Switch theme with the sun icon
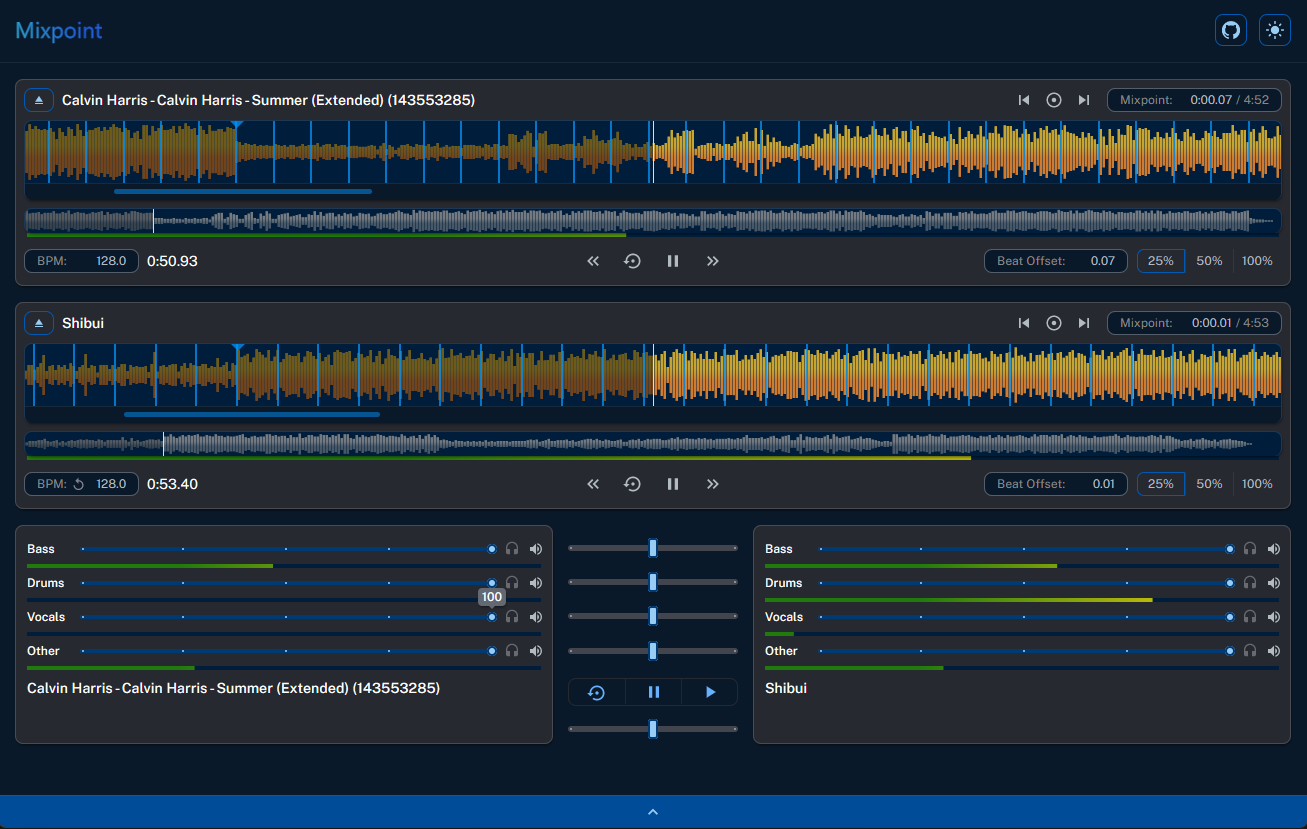1307x829 pixels. coord(1274,30)
